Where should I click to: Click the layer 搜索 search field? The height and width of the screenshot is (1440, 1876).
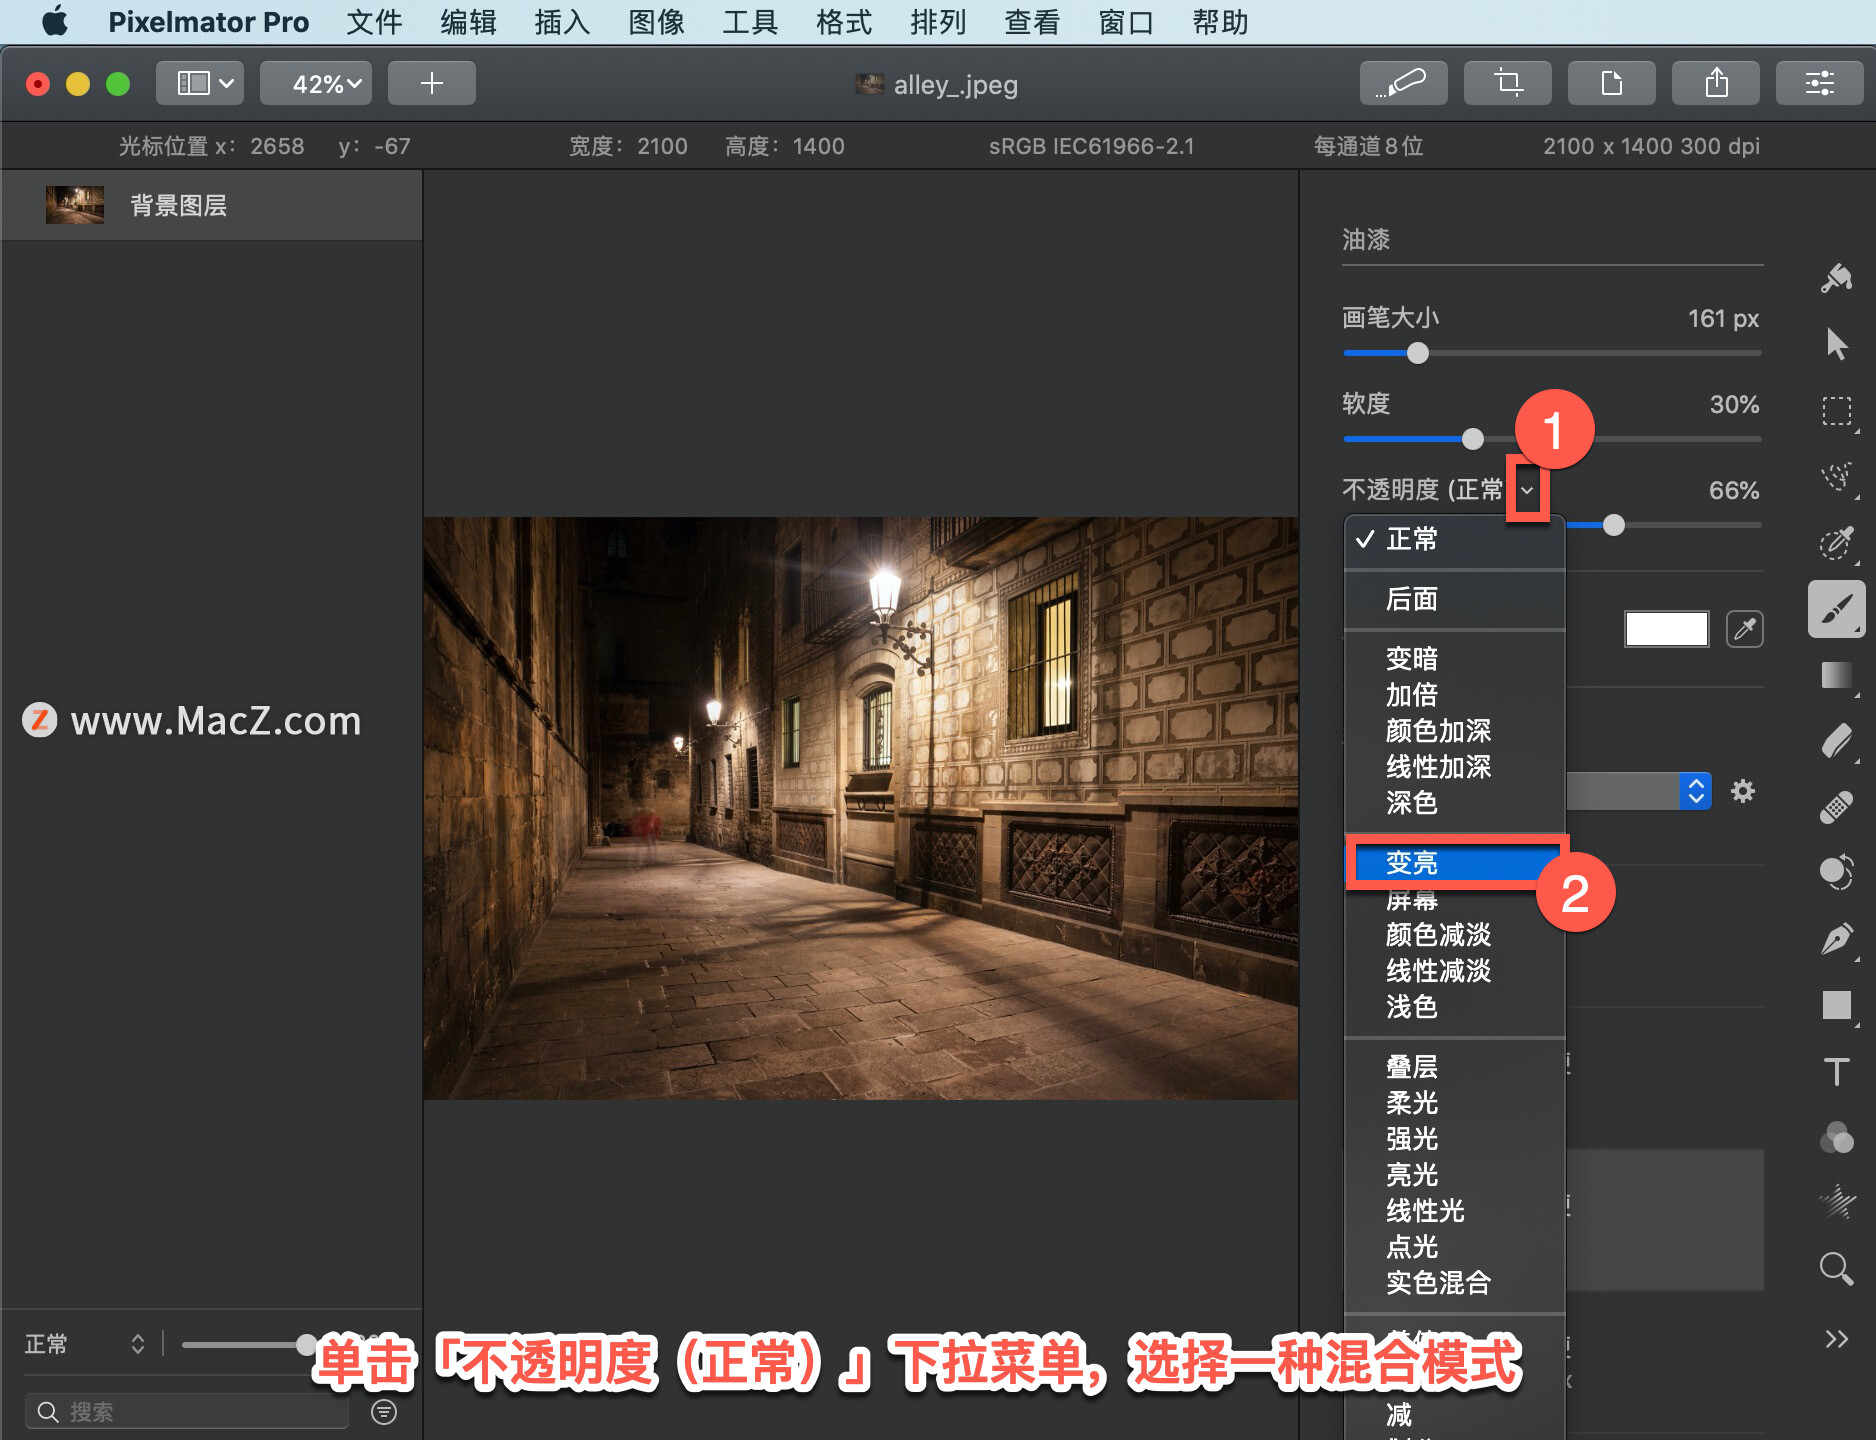pos(187,1411)
